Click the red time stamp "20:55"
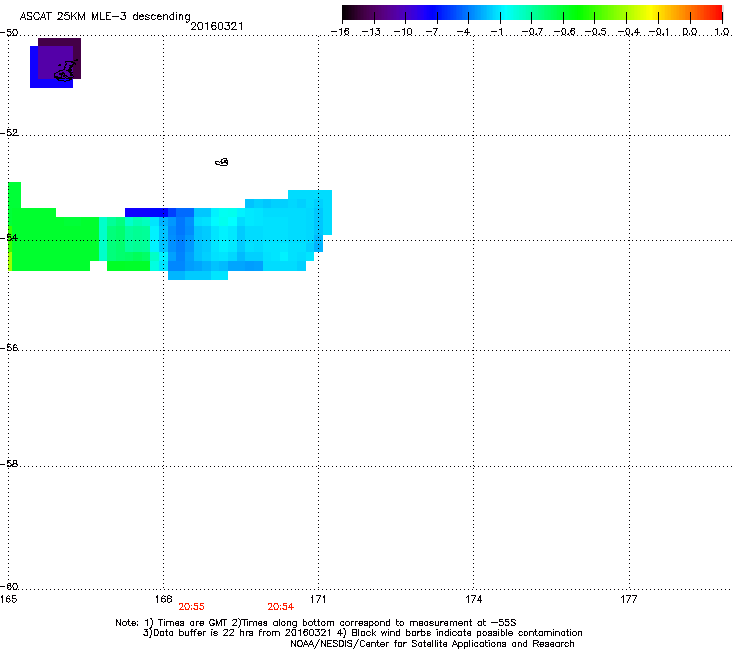Viewport: 740px width, 650px height. [x=191, y=607]
